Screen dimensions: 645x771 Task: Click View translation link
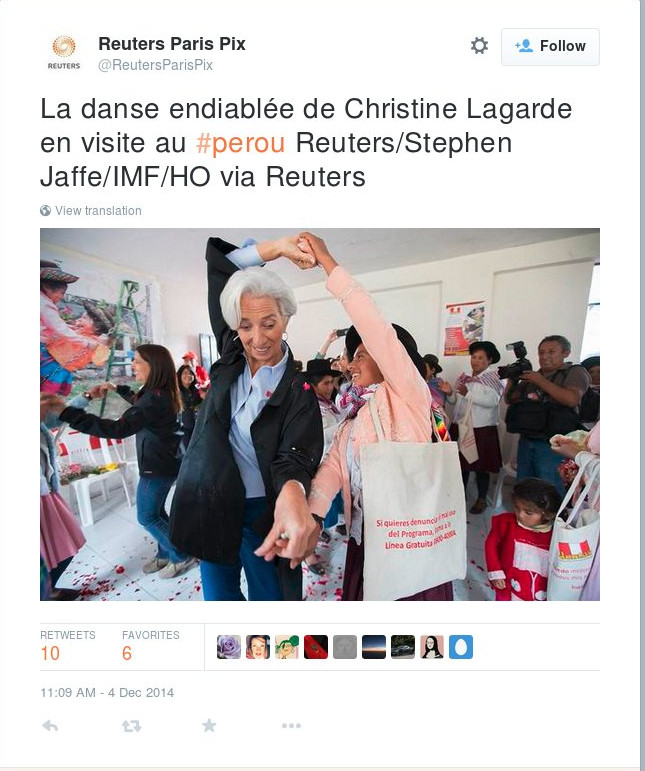[x=98, y=210]
